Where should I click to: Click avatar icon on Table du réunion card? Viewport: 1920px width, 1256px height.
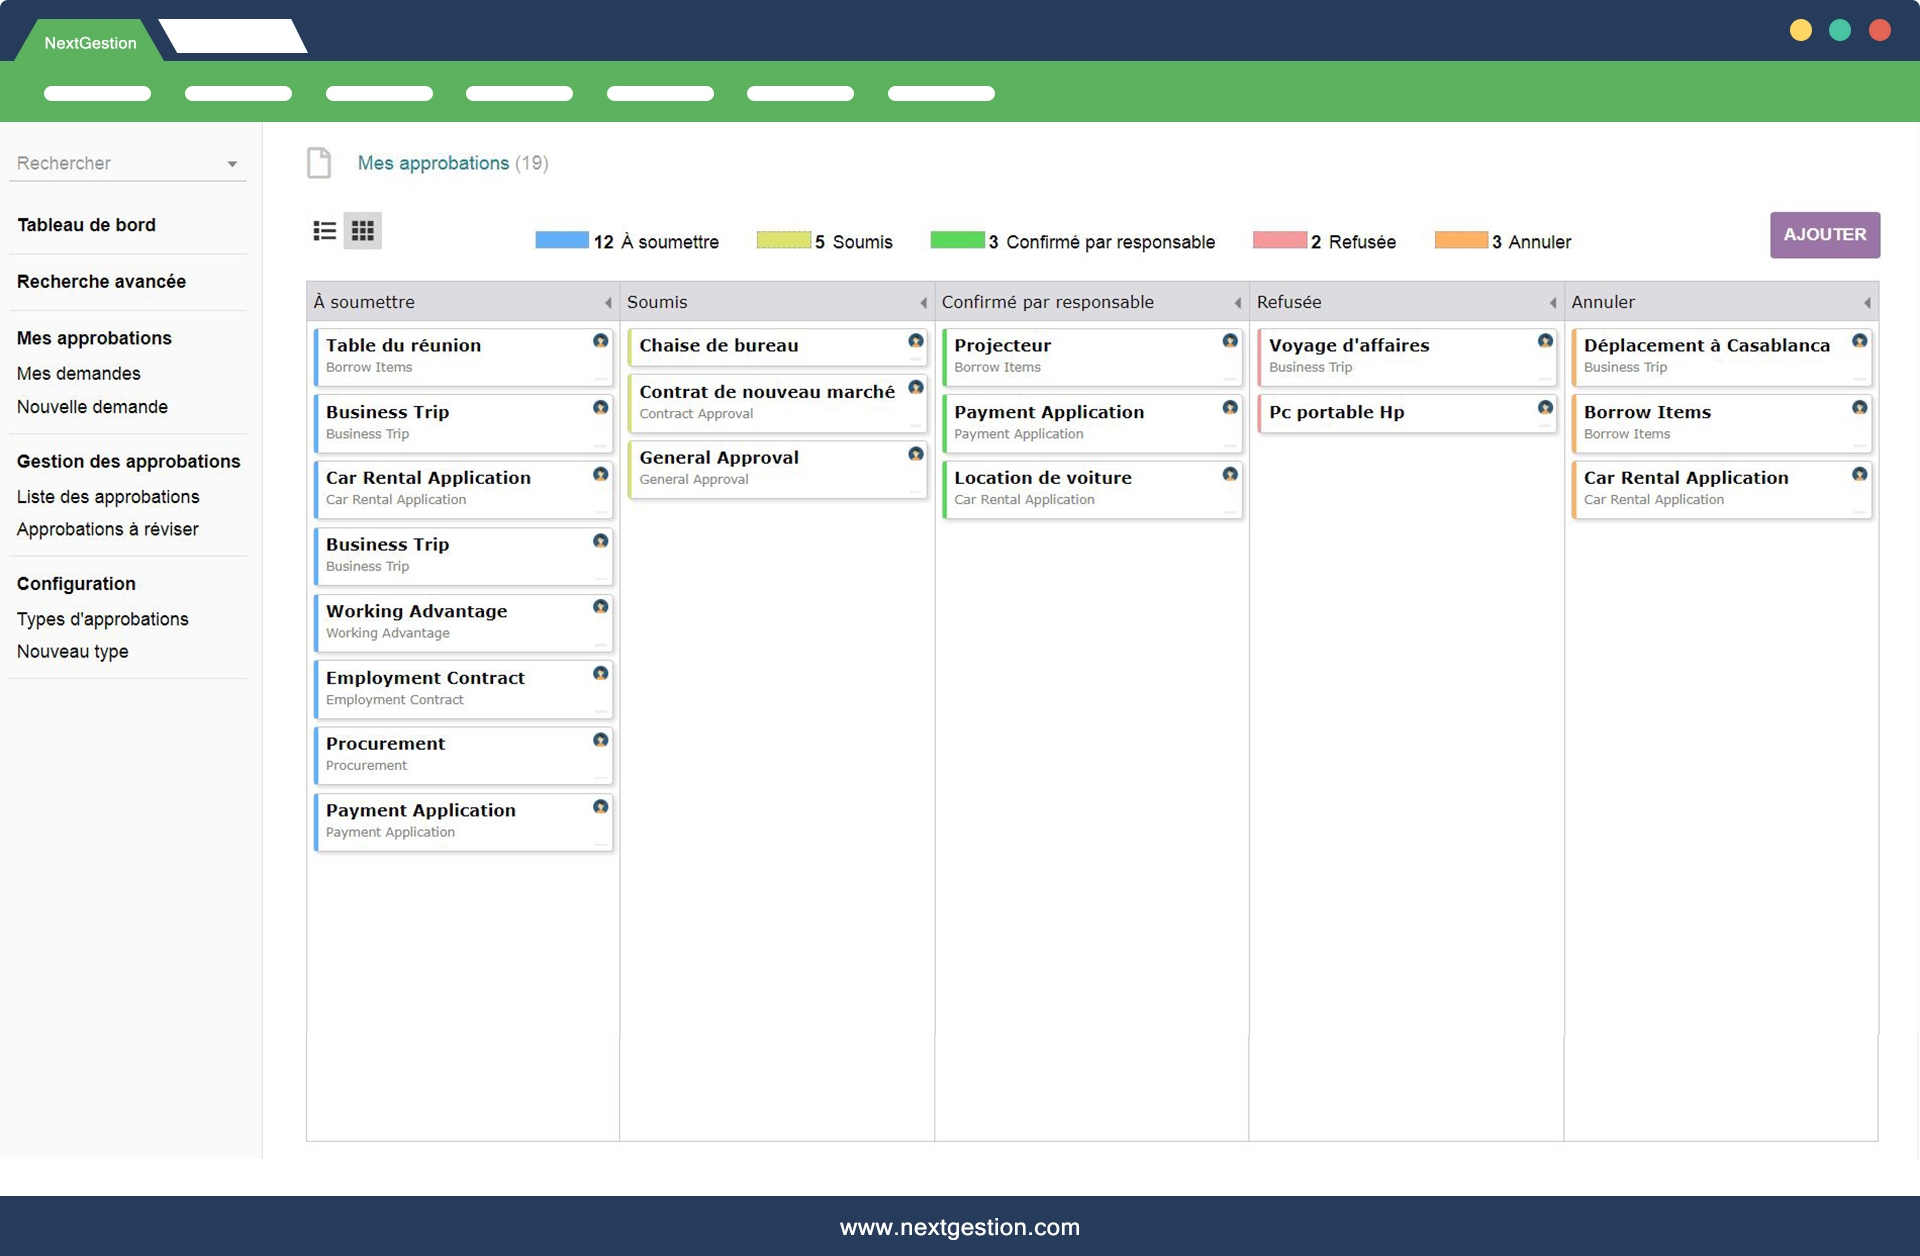(x=600, y=341)
